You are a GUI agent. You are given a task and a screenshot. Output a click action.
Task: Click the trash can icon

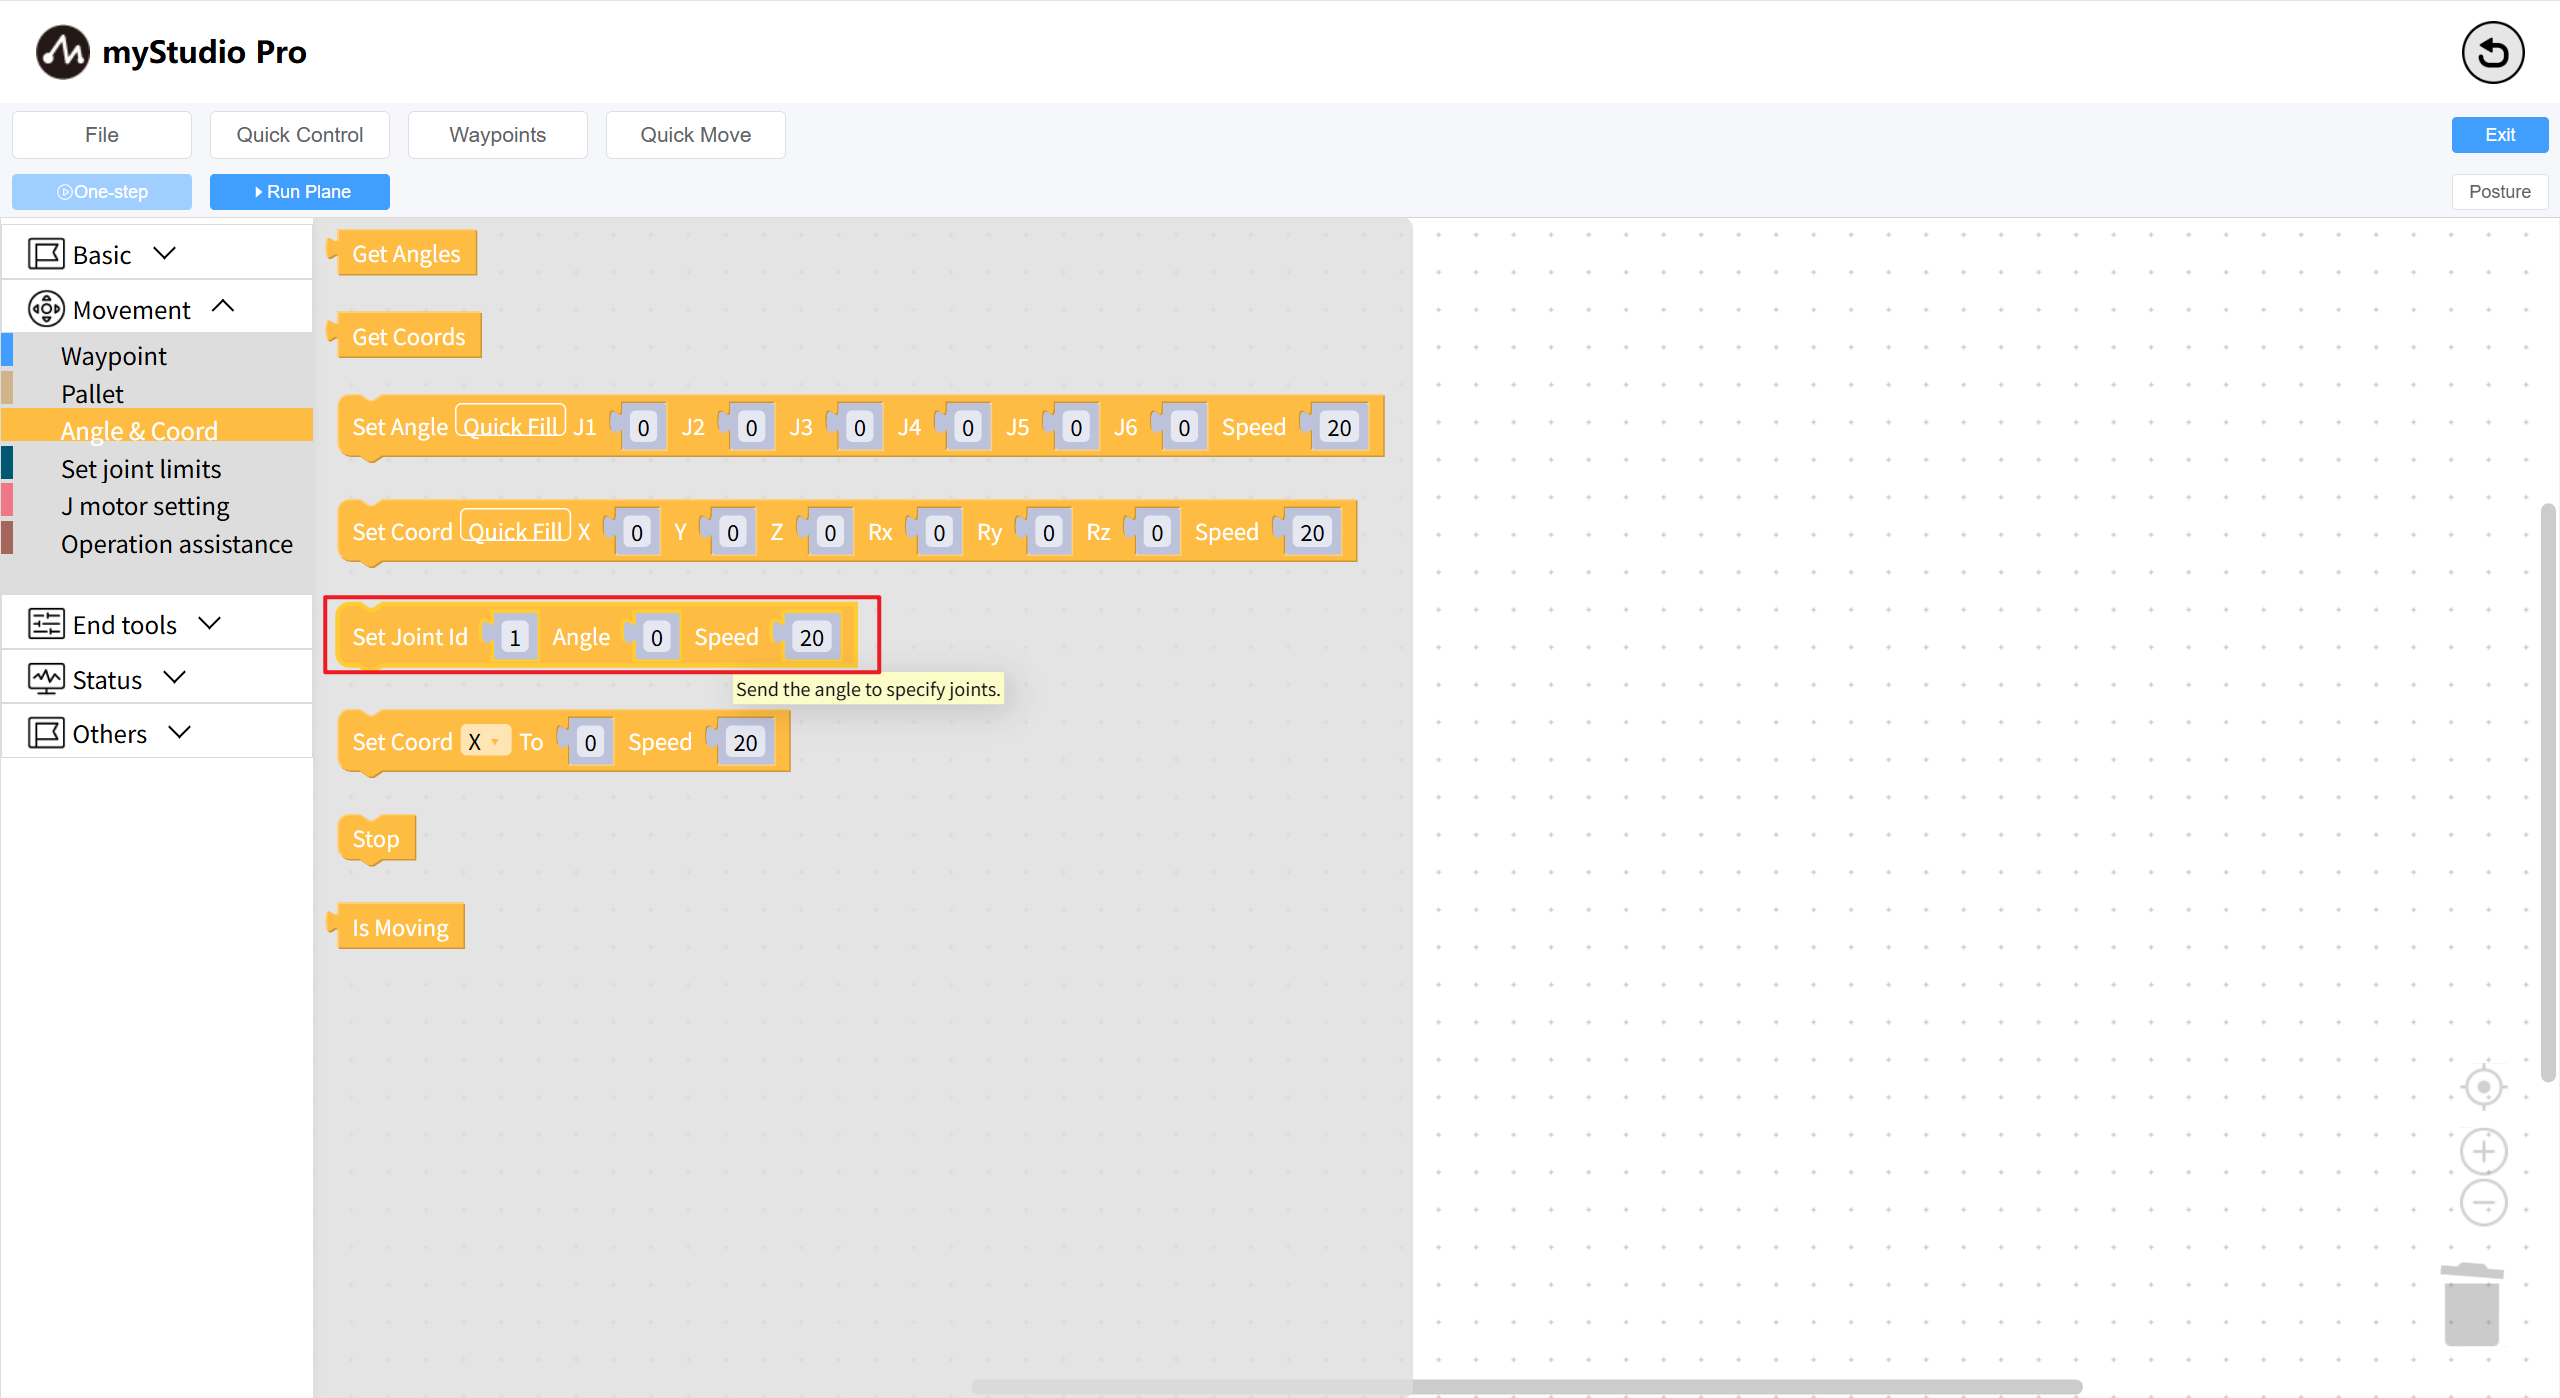2472,1304
